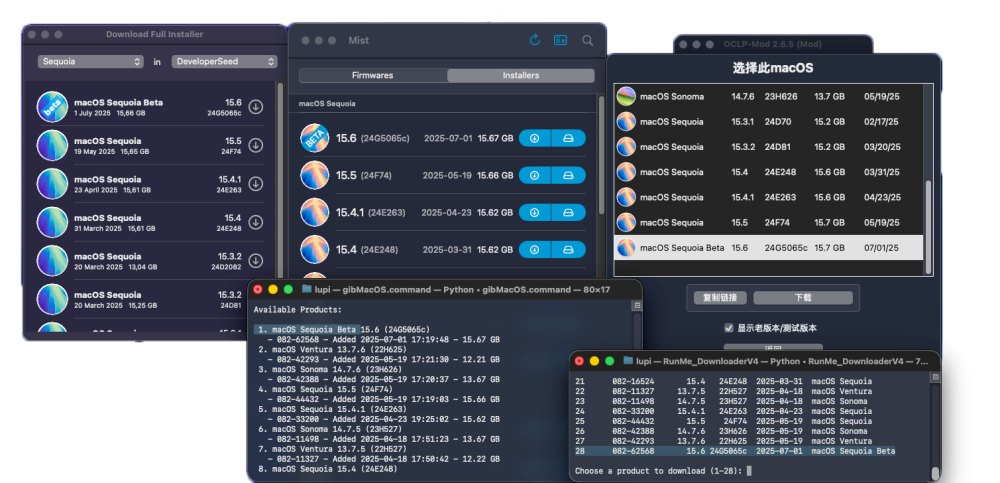Create bootable disk for 15.4.1 in Mist

[568, 212]
